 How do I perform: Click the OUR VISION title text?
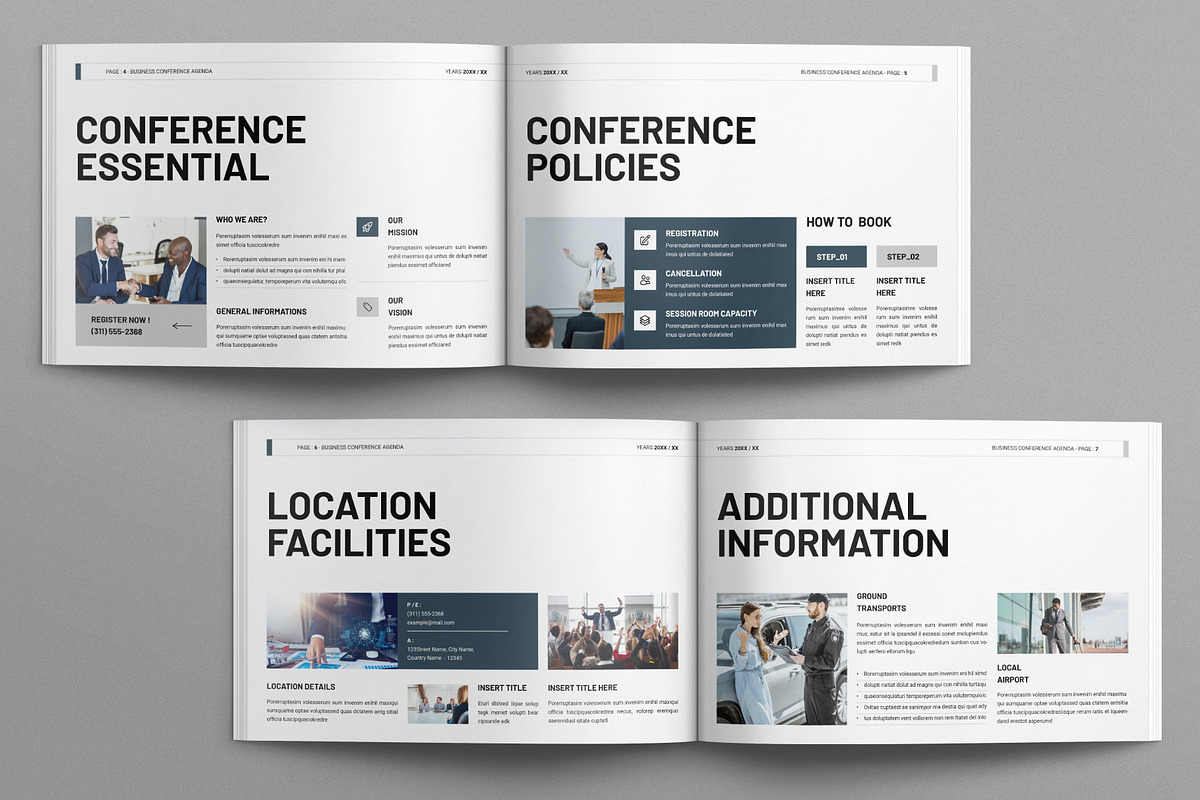point(400,306)
